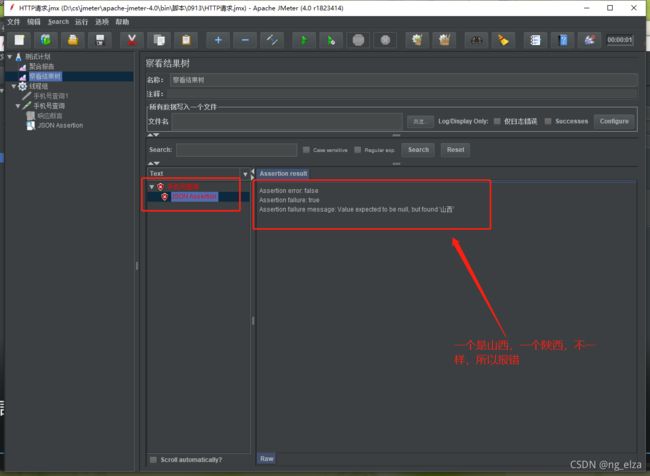Click the Clear results broom icon
The image size is (650, 476).
(x=417, y=40)
